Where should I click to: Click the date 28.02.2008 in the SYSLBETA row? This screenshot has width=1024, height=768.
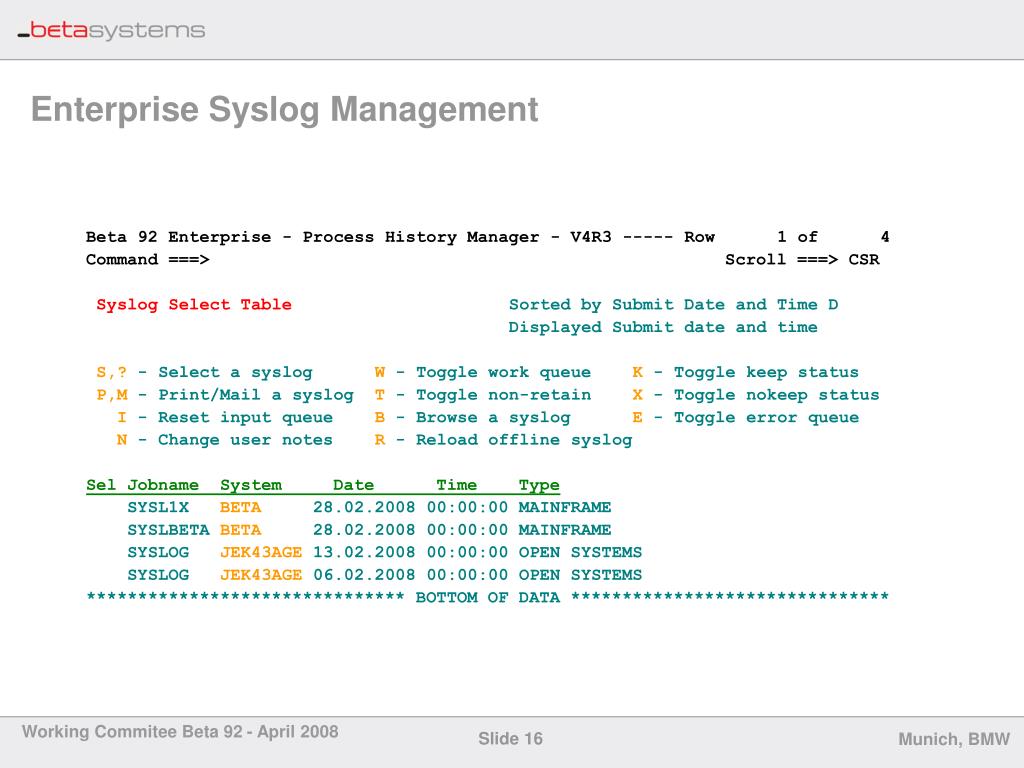pyautogui.click(x=364, y=530)
